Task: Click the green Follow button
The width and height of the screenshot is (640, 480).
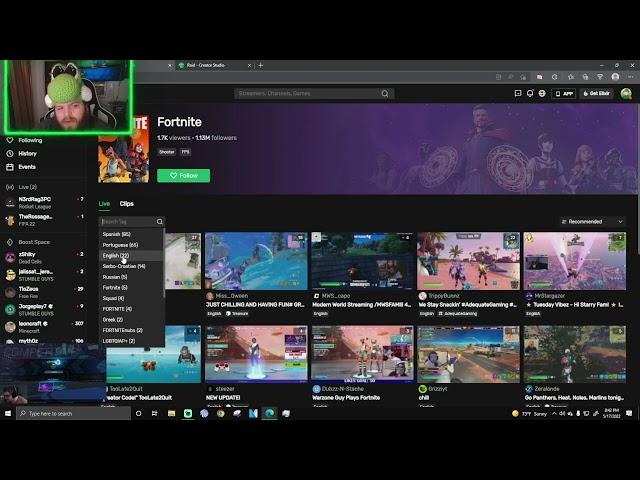Action: tap(184, 176)
